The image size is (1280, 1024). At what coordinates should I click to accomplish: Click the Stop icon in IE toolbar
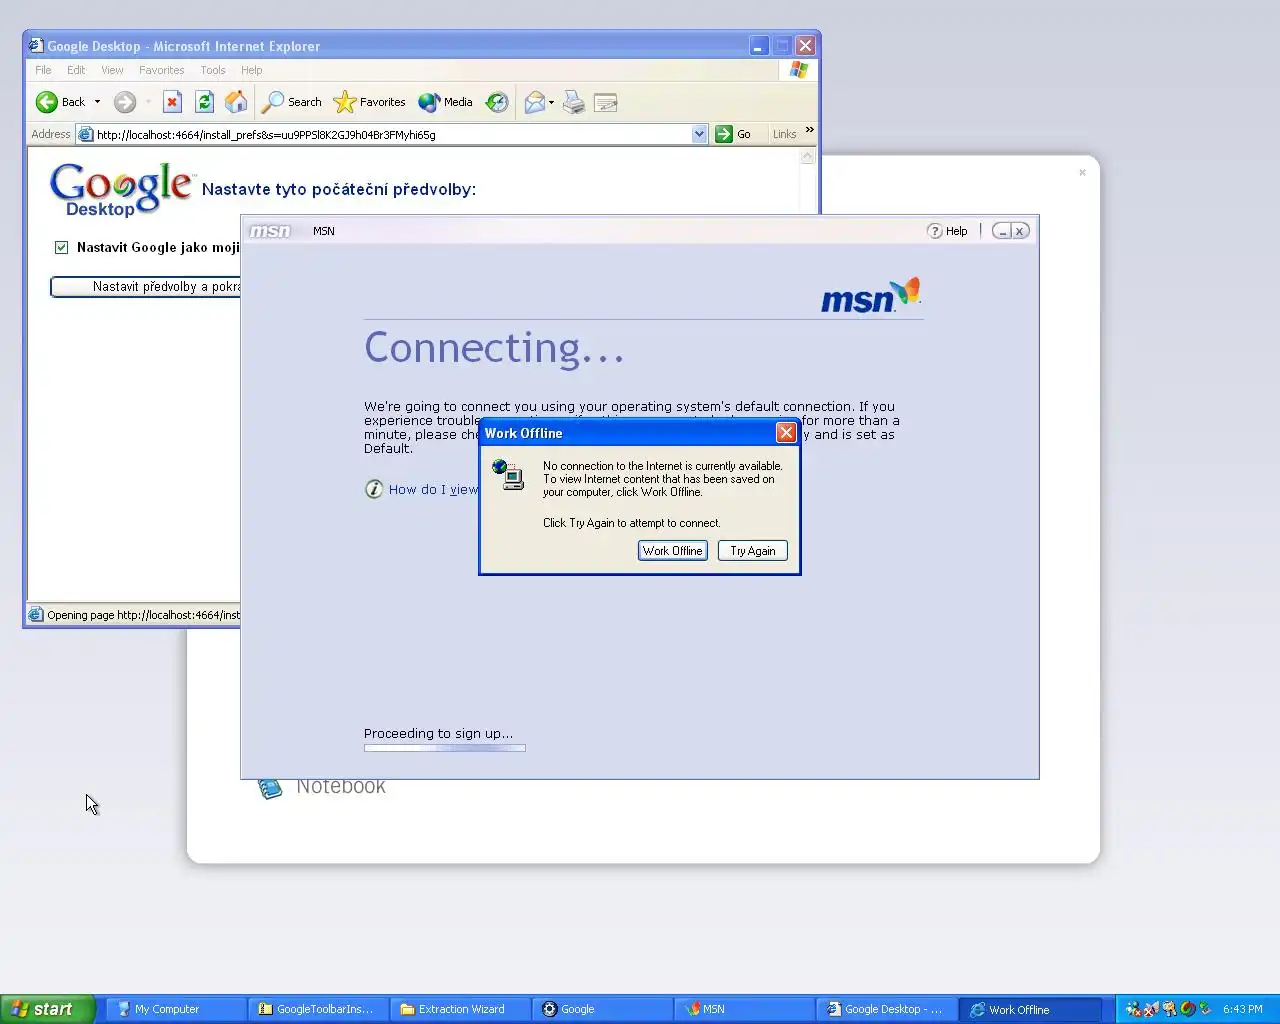(172, 102)
